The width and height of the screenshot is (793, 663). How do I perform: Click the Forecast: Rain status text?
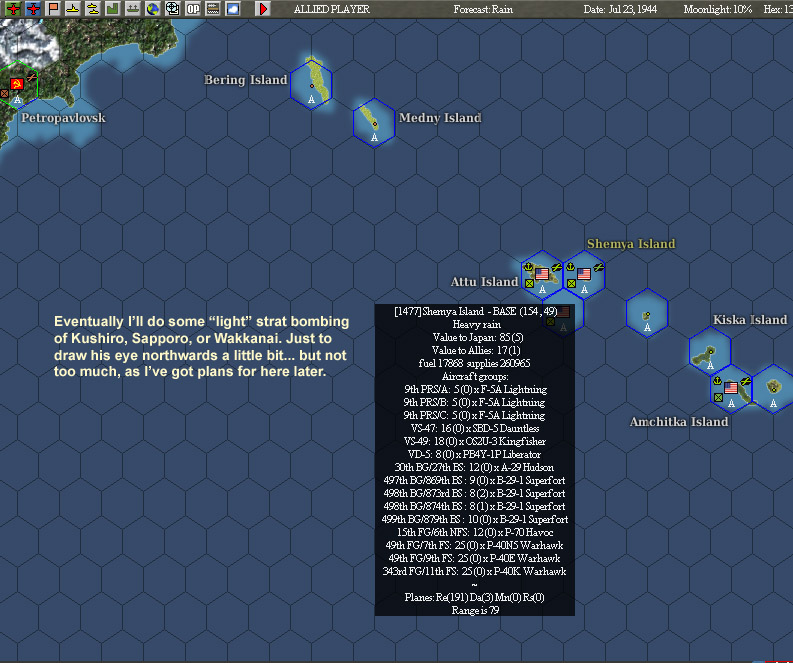click(x=483, y=9)
